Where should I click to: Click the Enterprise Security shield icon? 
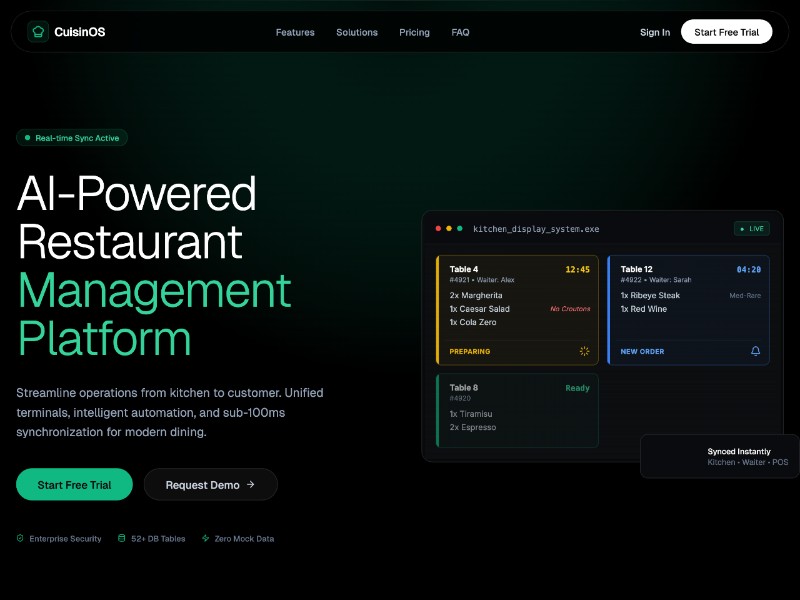pos(20,538)
